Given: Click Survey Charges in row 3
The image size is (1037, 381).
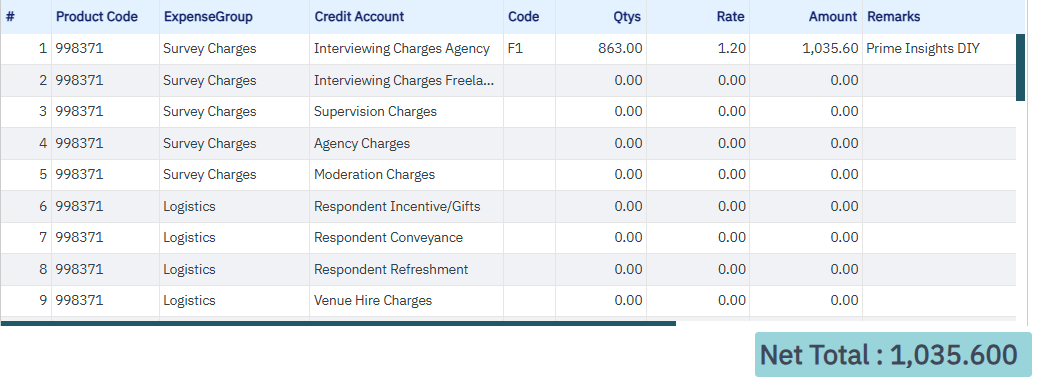Looking at the screenshot, I should pyautogui.click(x=234, y=112).
